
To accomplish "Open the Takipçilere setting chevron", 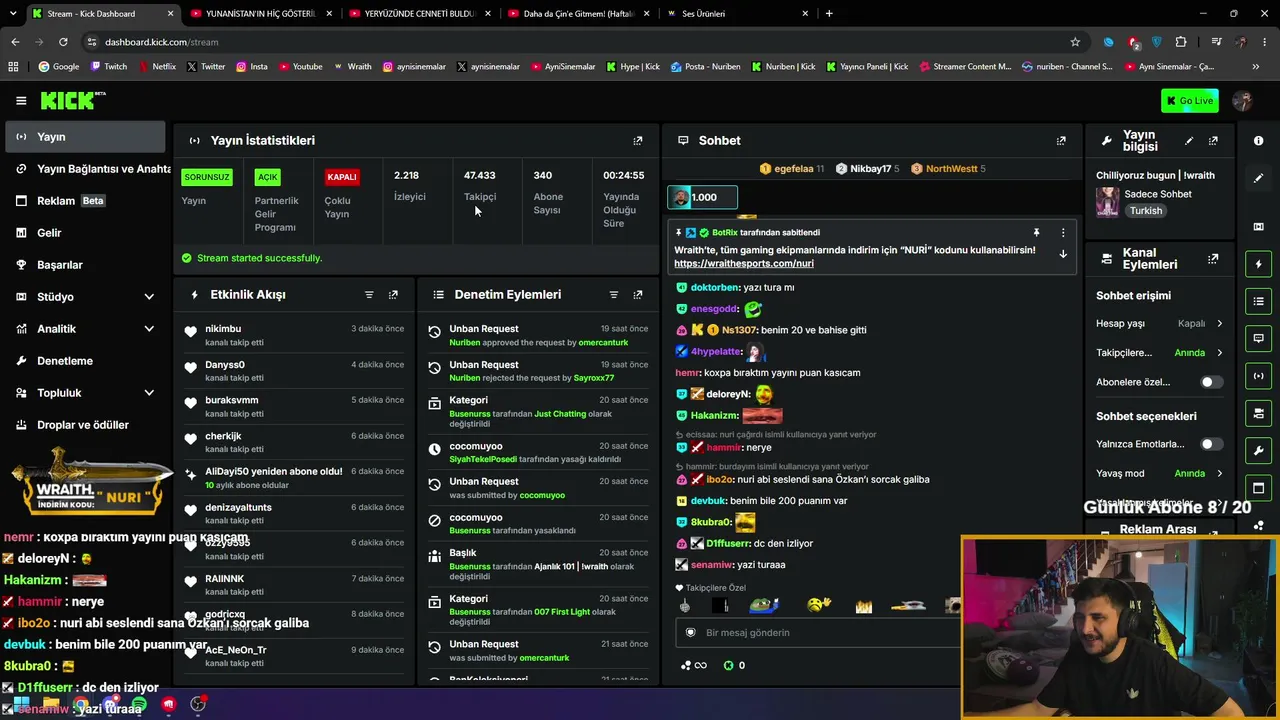I will point(1219,353).
